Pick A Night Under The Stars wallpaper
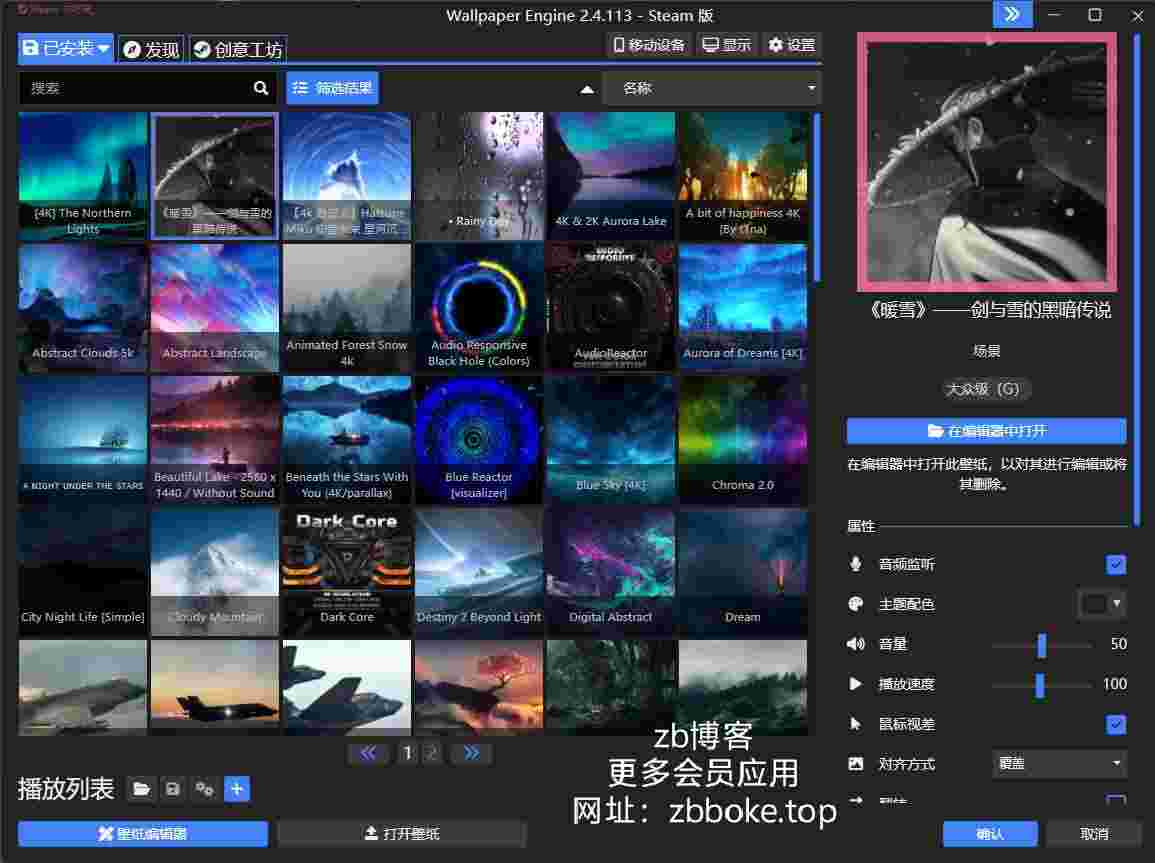This screenshot has height=863, width=1155. point(82,440)
